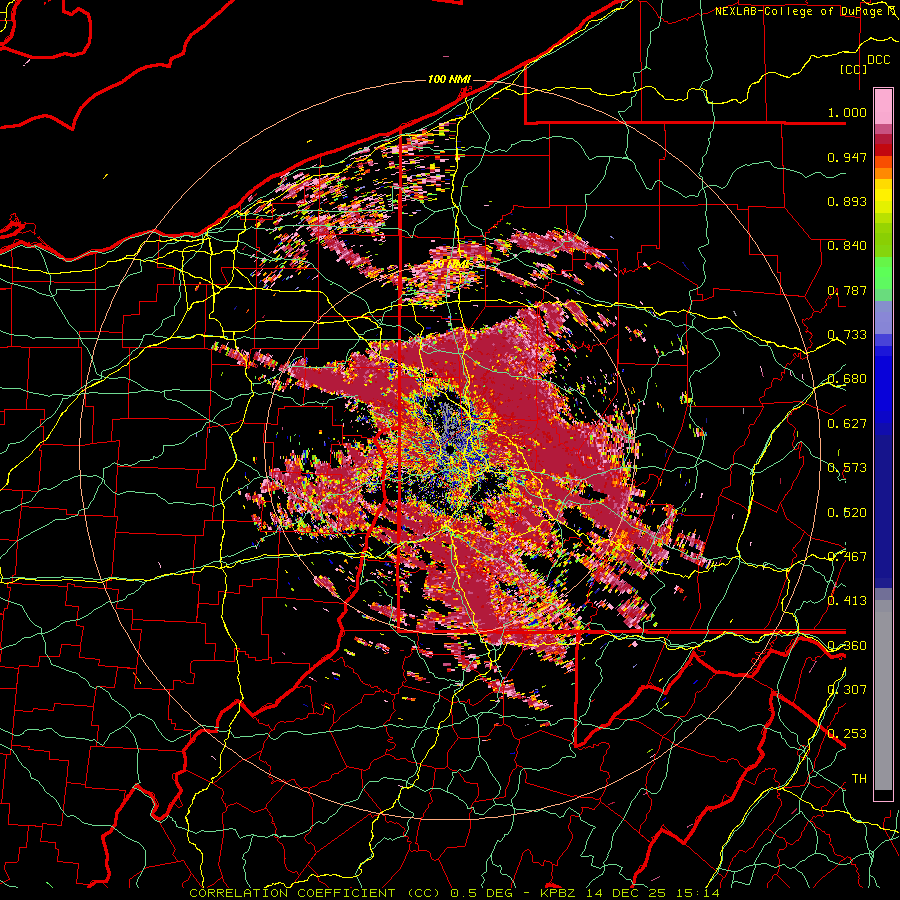Screen dimensions: 900x900
Task: Click the 50 NMI range ring label
Action: pos(451,264)
